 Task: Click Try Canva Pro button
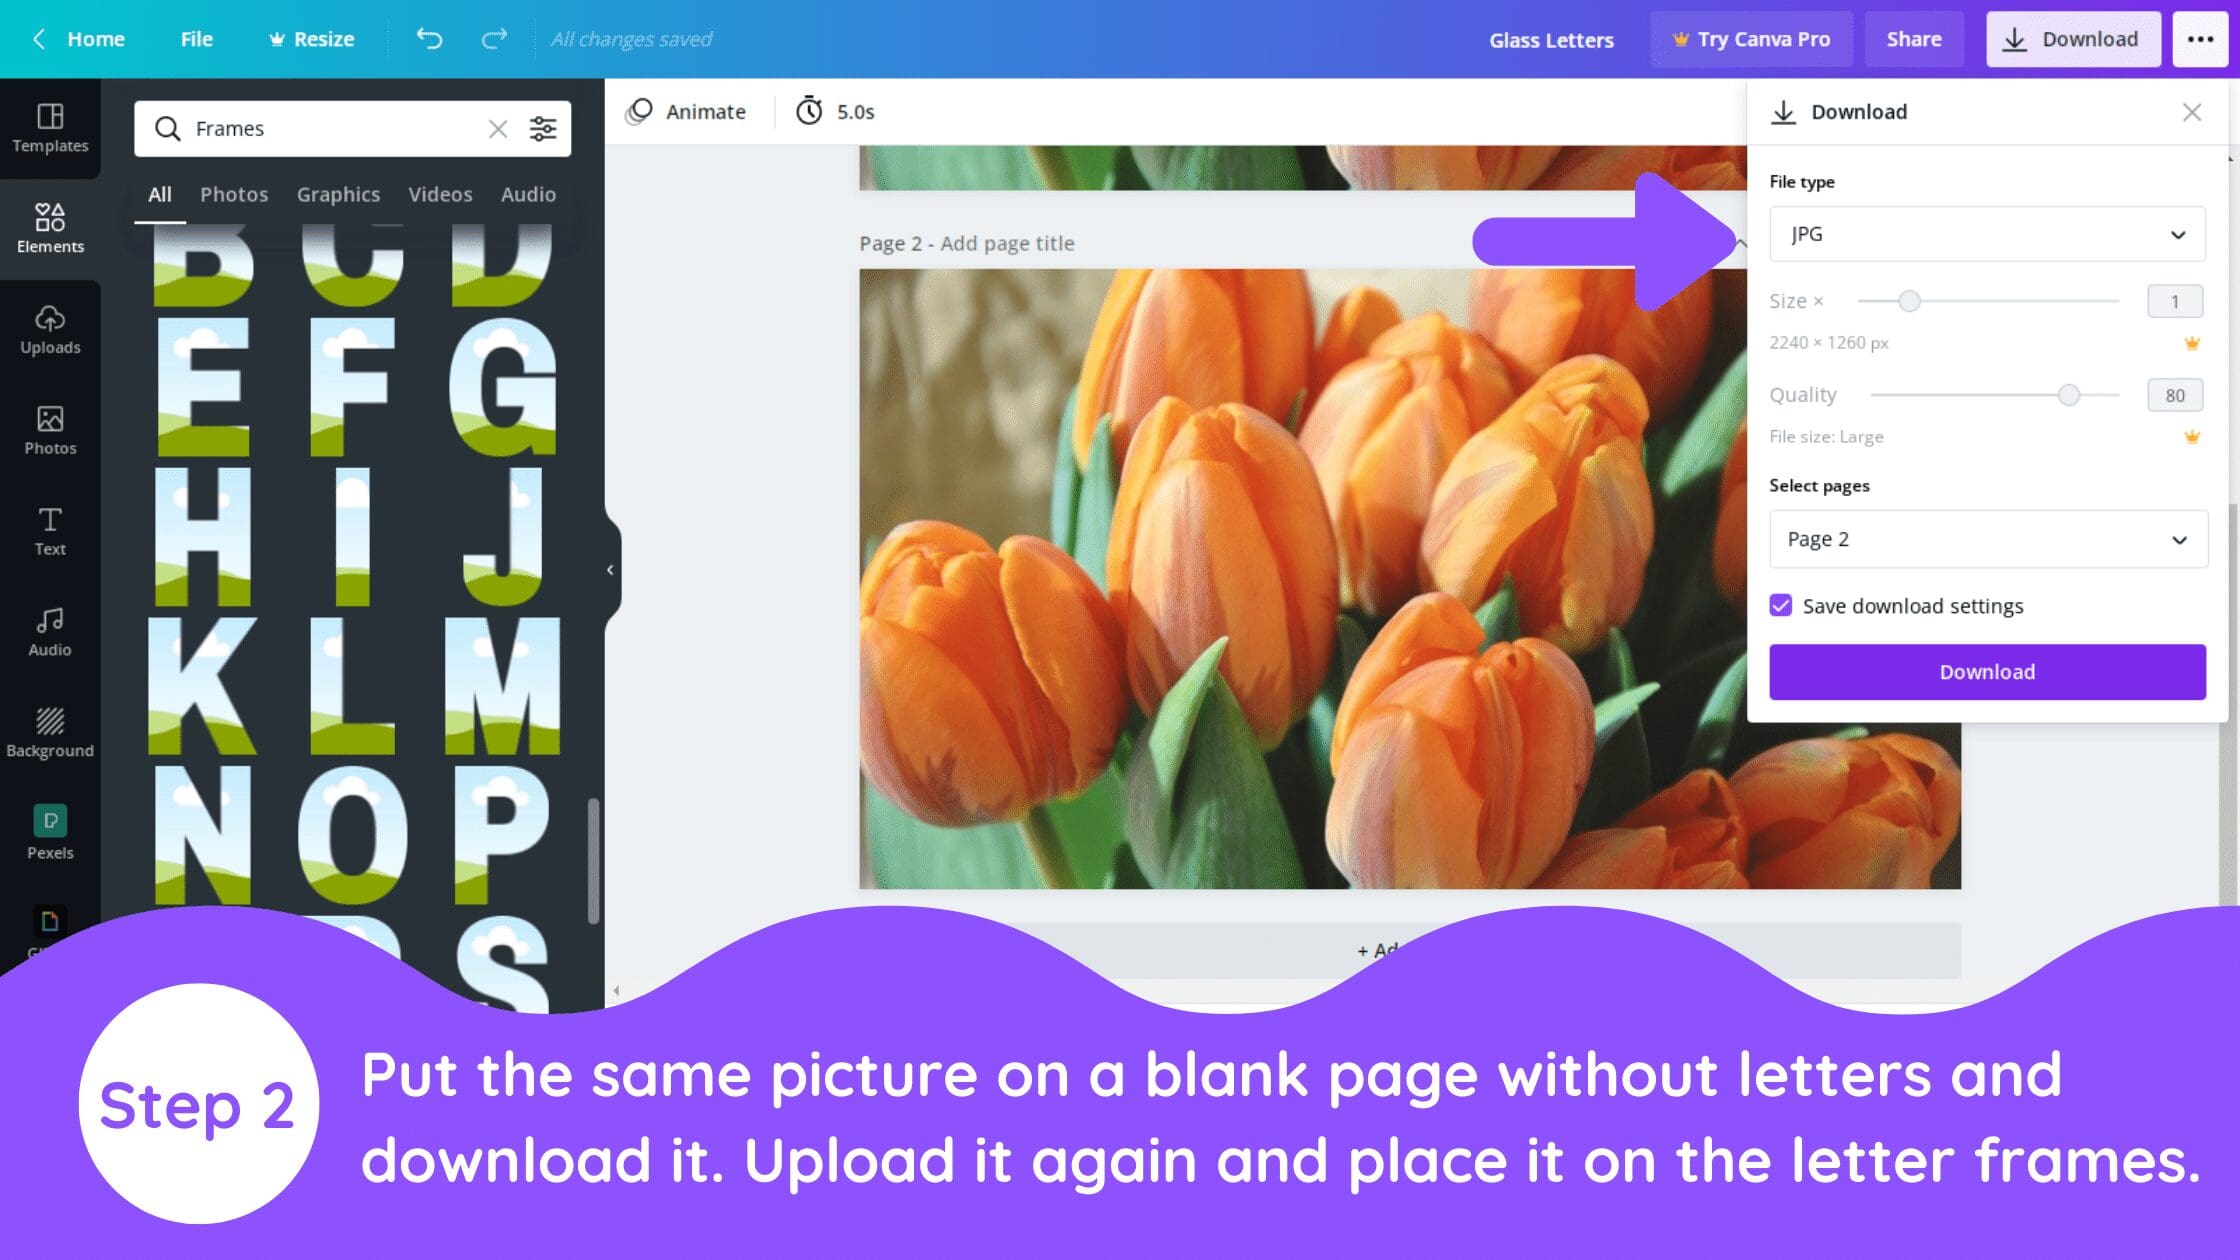click(x=1751, y=38)
